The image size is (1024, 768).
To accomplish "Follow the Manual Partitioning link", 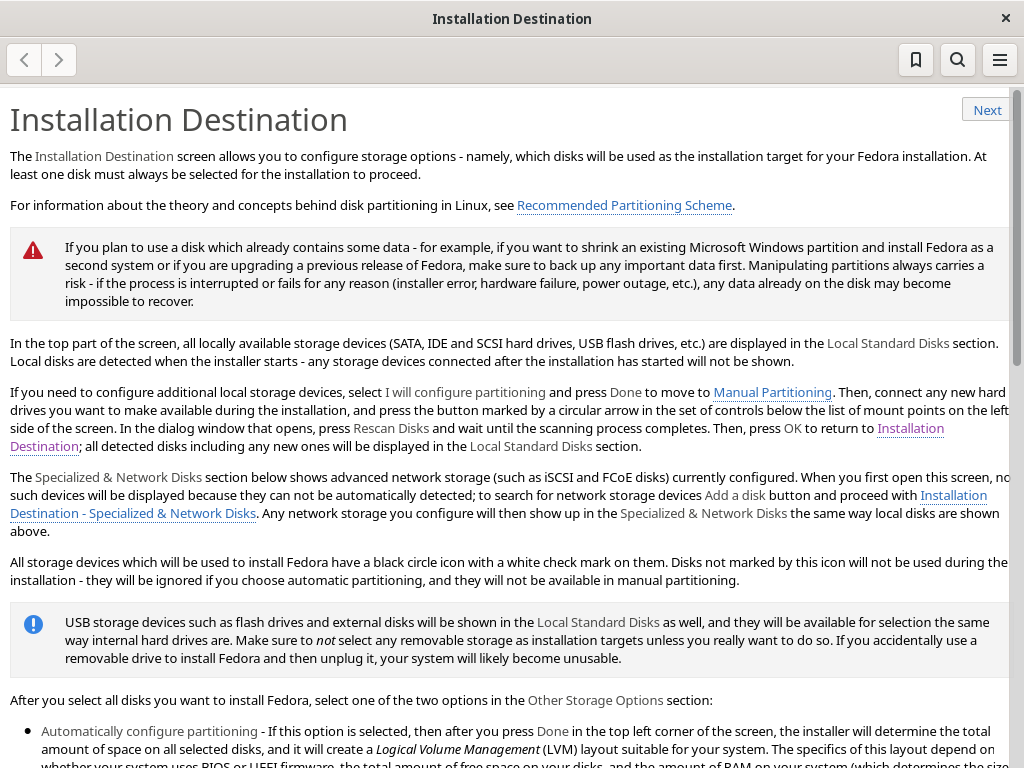I will [x=772, y=392].
